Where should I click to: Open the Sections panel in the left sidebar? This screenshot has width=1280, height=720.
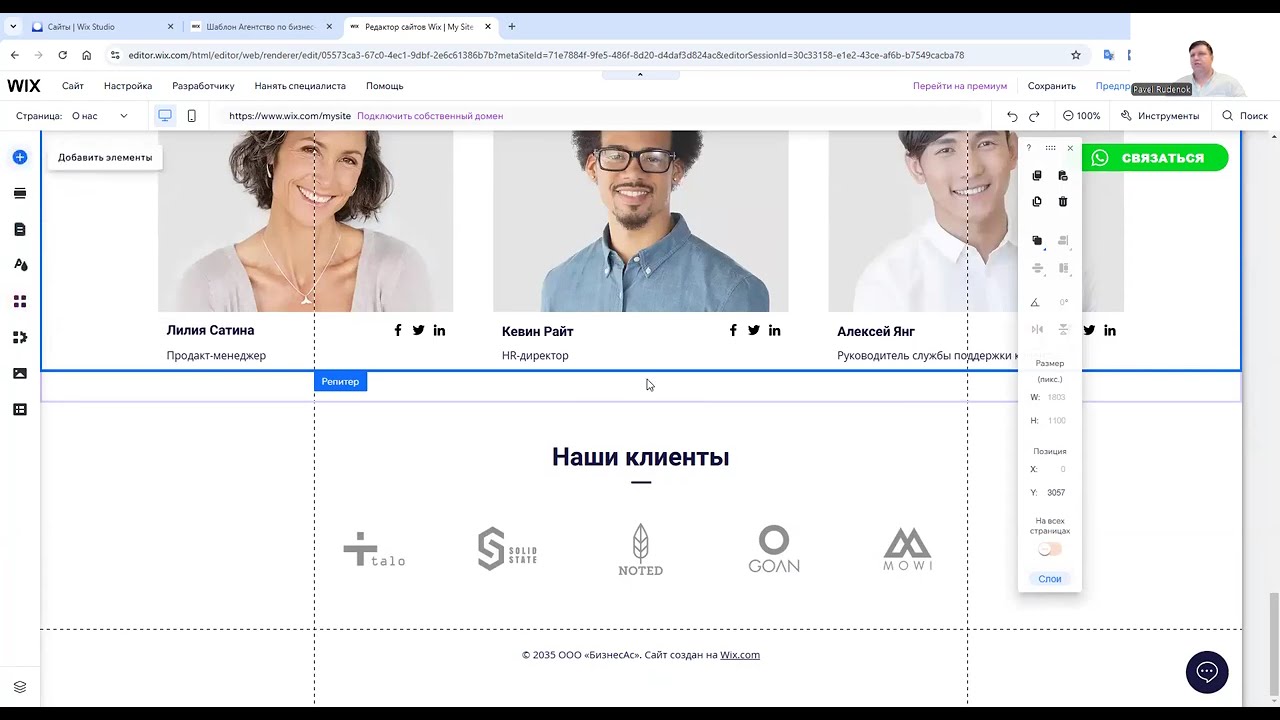tap(20, 193)
